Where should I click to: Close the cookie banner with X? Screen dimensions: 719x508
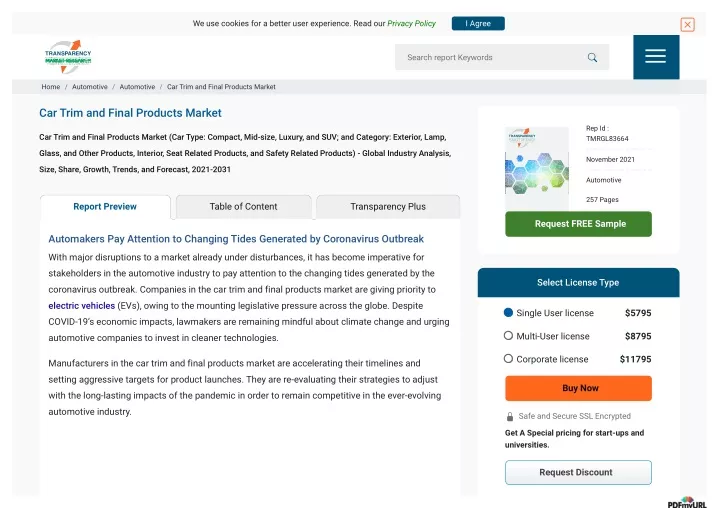687,24
